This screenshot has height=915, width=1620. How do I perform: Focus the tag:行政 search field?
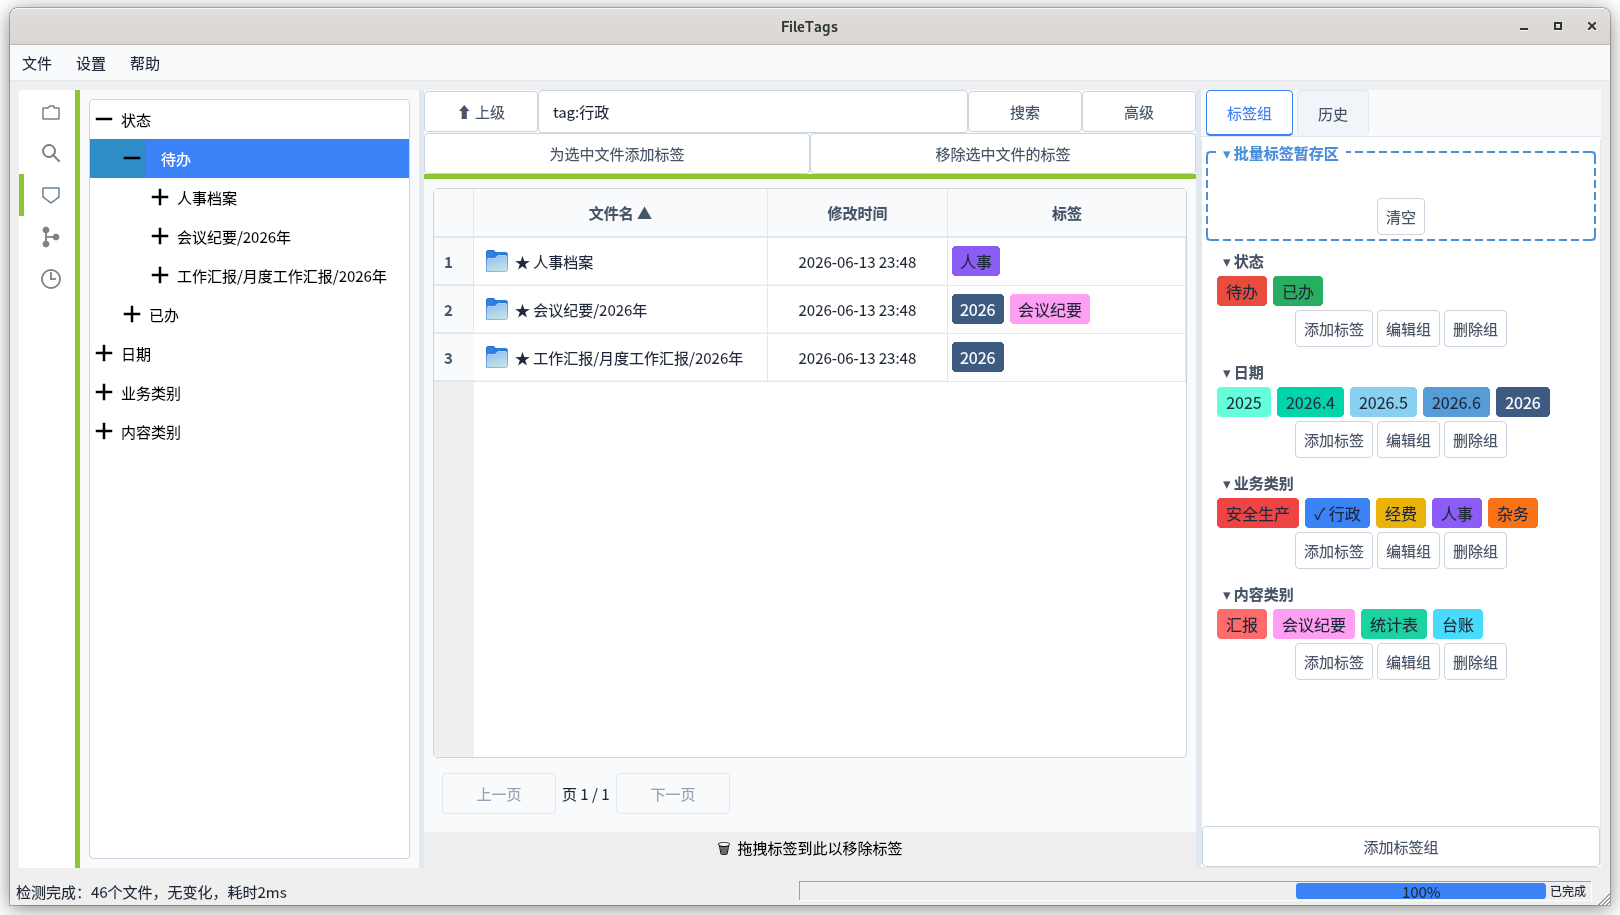click(753, 112)
